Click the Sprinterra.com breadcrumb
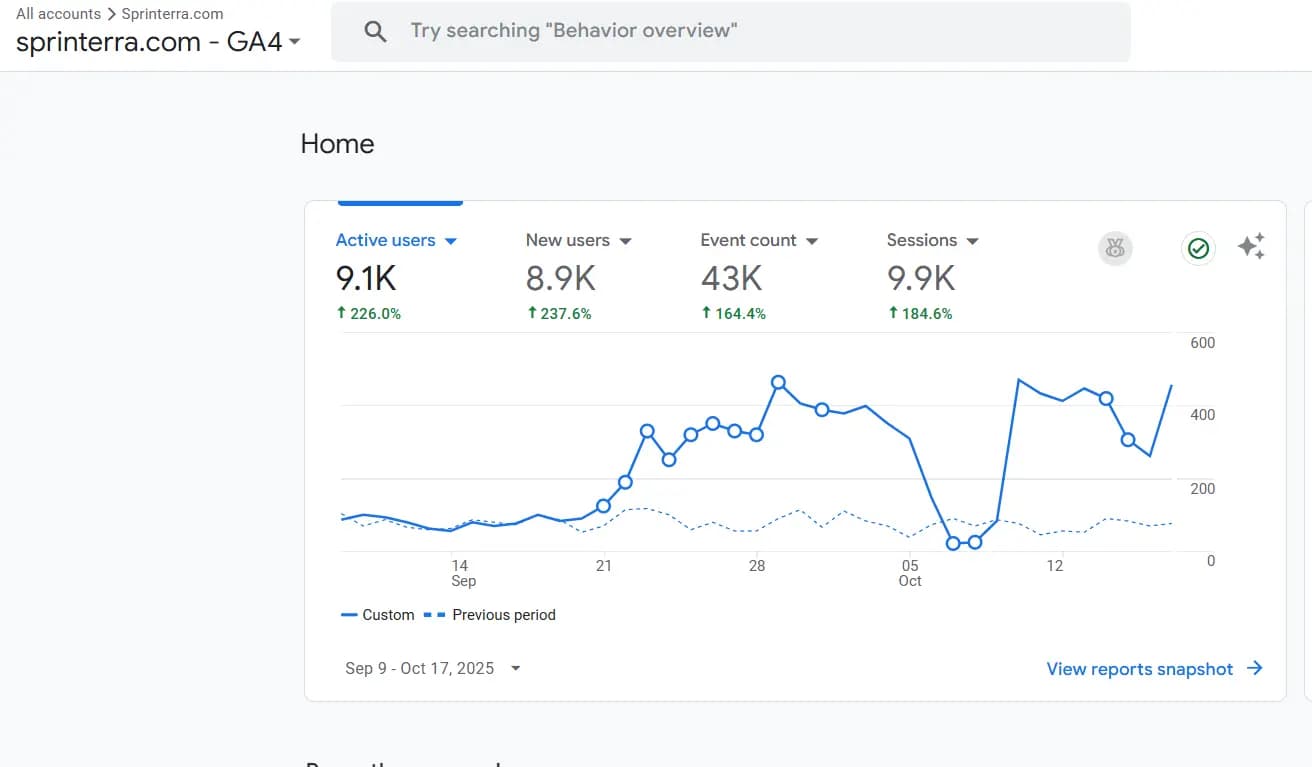Image resolution: width=1312 pixels, height=767 pixels. coord(172,14)
